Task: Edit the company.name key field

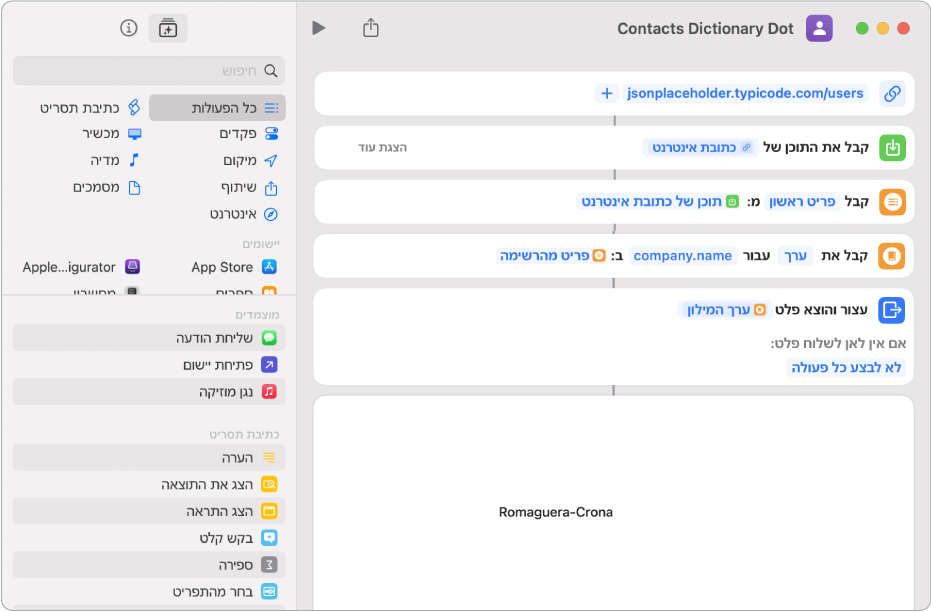Action: [x=683, y=256]
